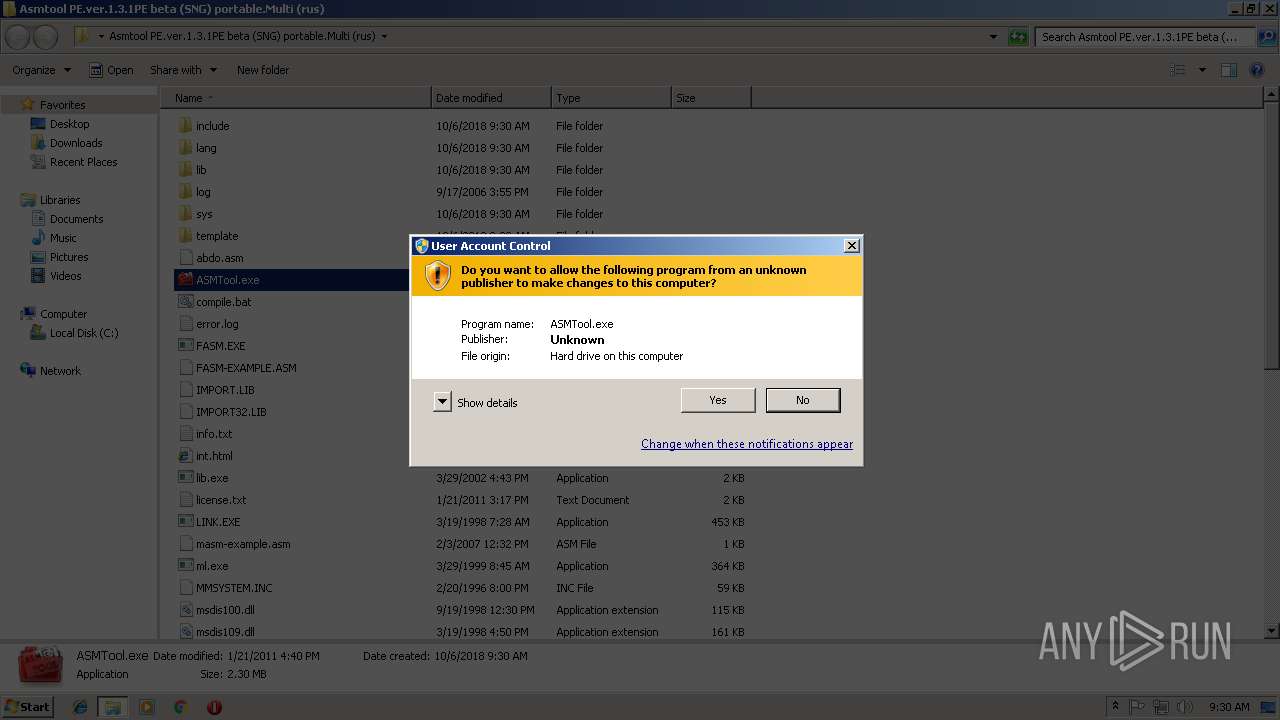The width and height of the screenshot is (1280, 720).
Task: Select the FASM.EXE application icon
Action: (185, 346)
